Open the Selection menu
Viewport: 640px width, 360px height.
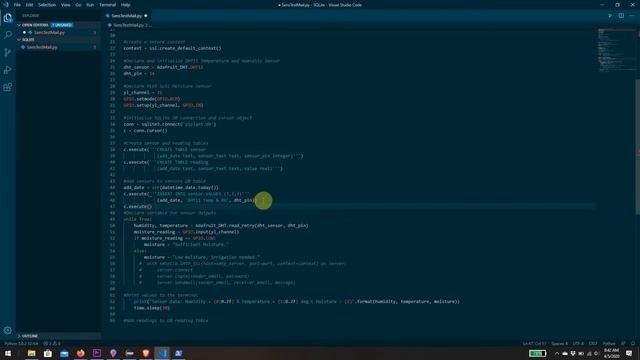click(x=47, y=5)
